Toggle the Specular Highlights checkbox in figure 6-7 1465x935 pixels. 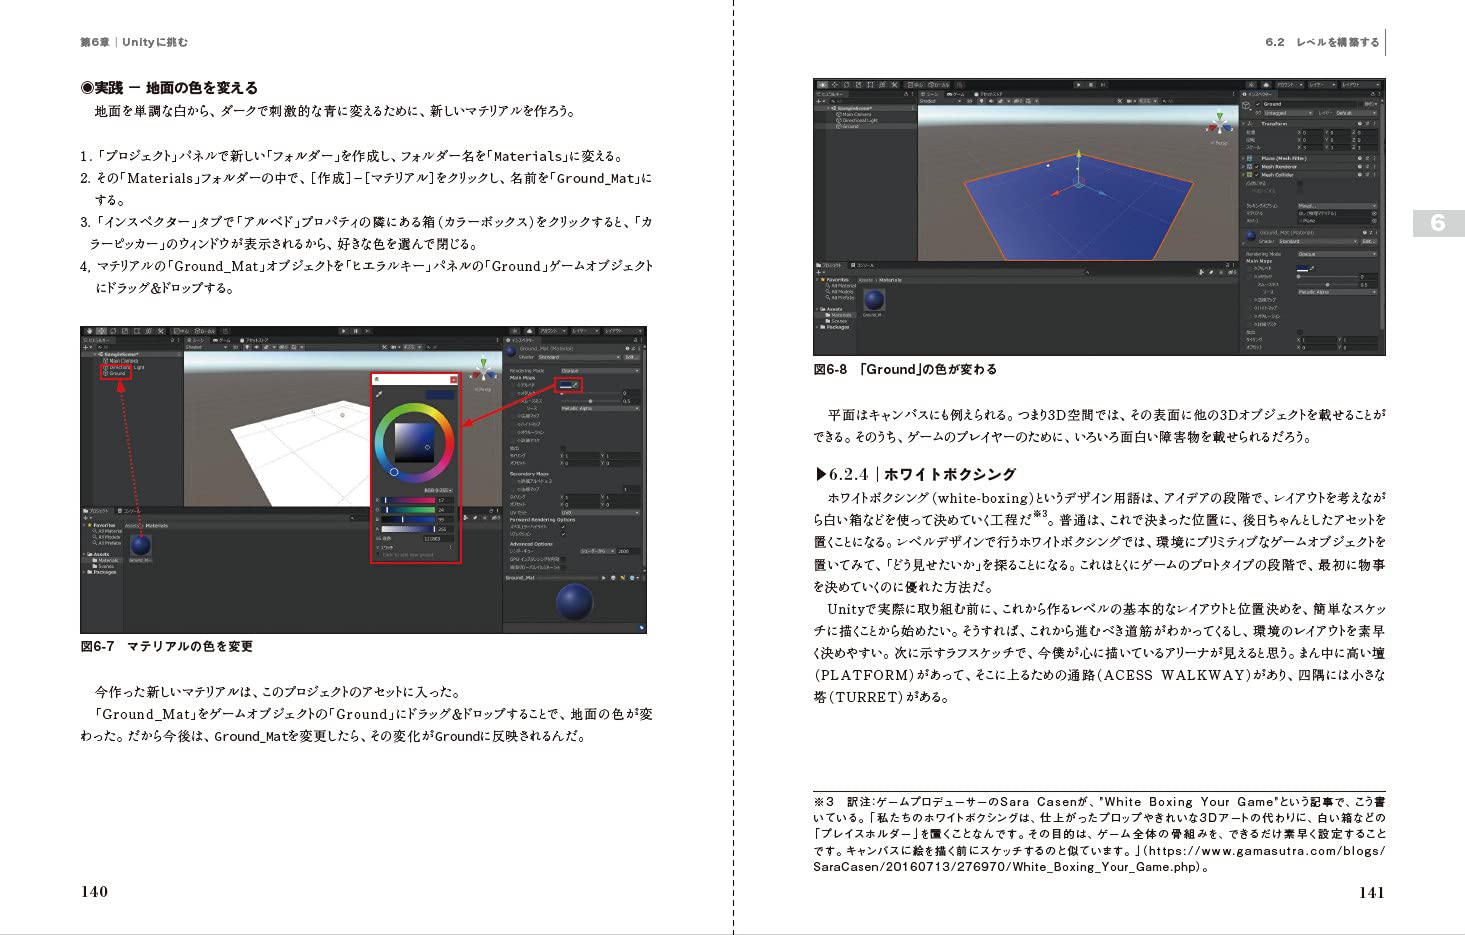coord(563,527)
